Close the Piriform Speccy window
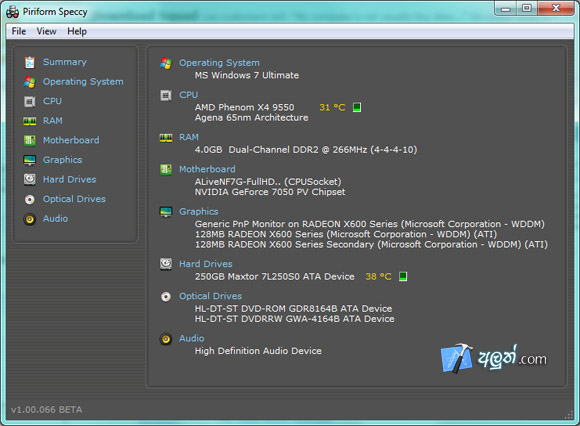 (556, 9)
